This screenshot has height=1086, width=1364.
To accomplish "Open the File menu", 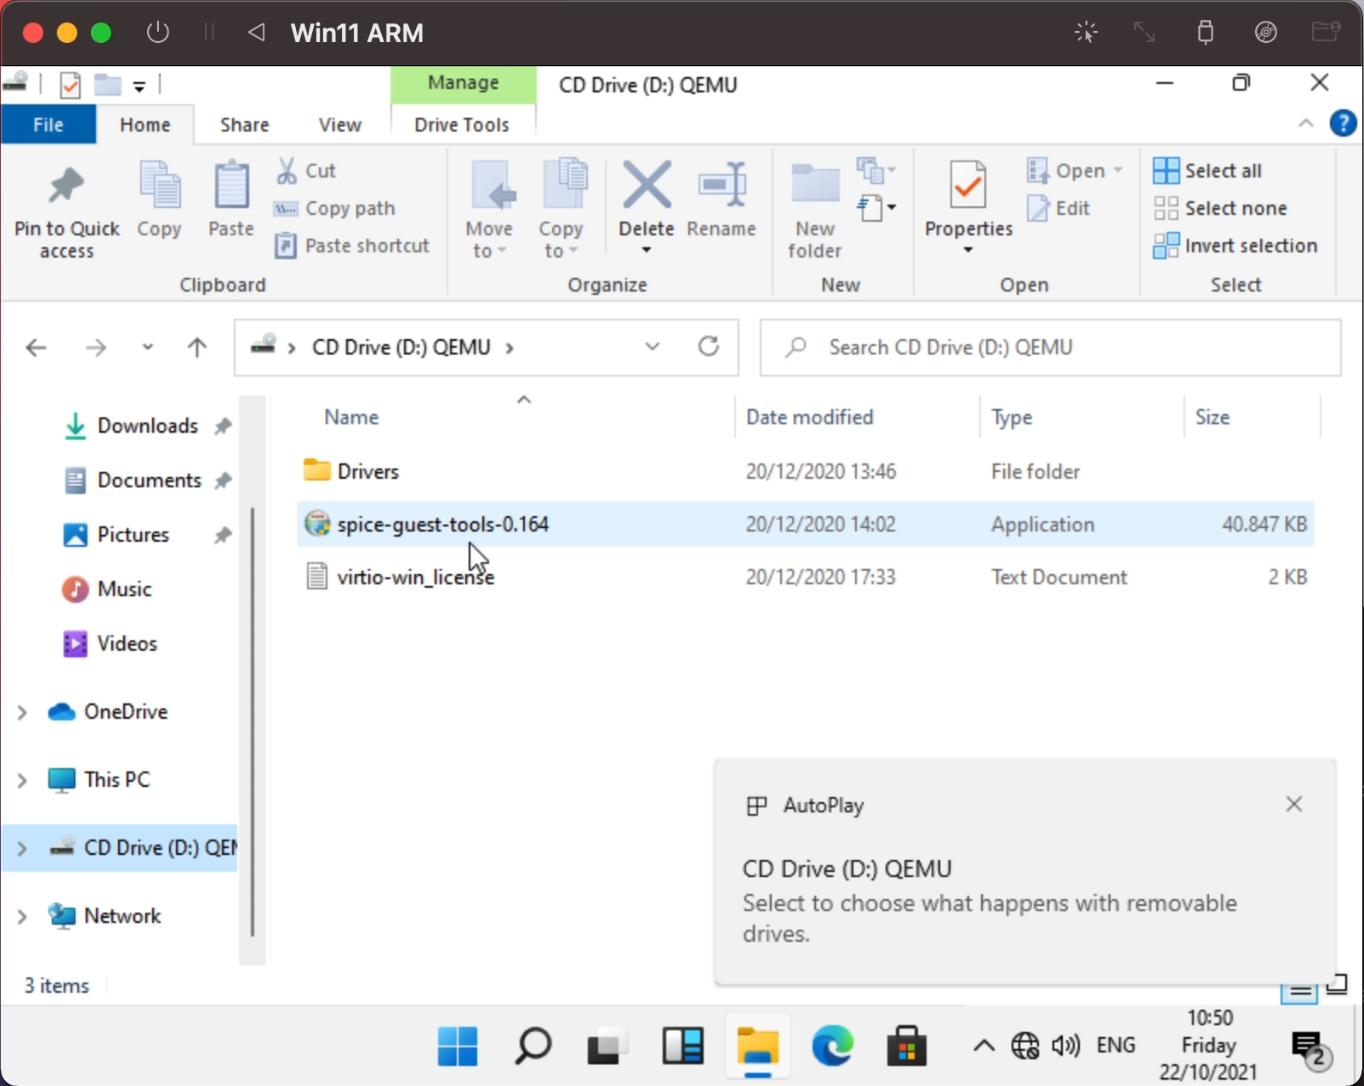I will click(47, 124).
